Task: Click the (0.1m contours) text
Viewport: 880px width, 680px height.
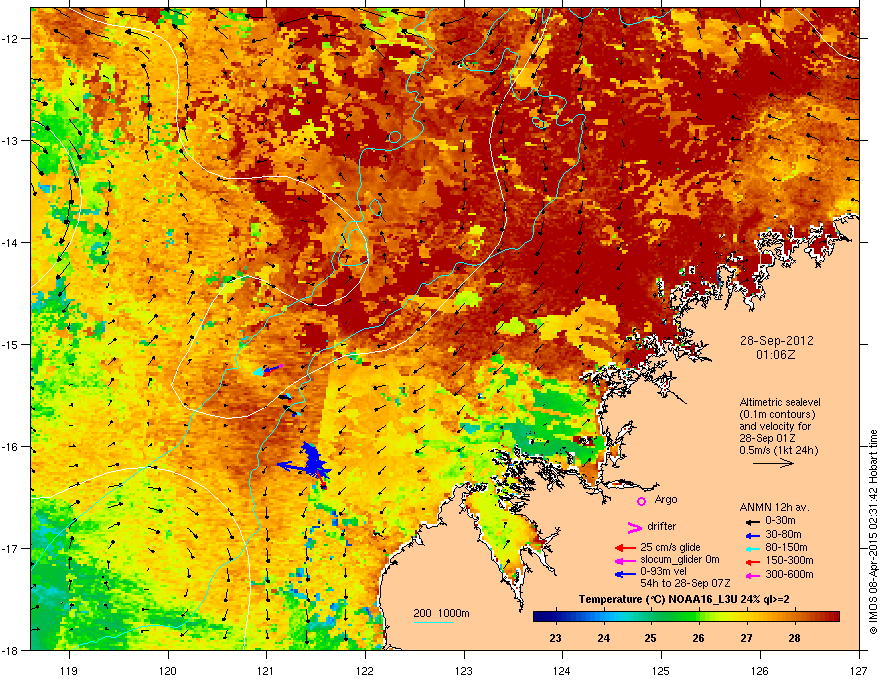Action: [777, 415]
